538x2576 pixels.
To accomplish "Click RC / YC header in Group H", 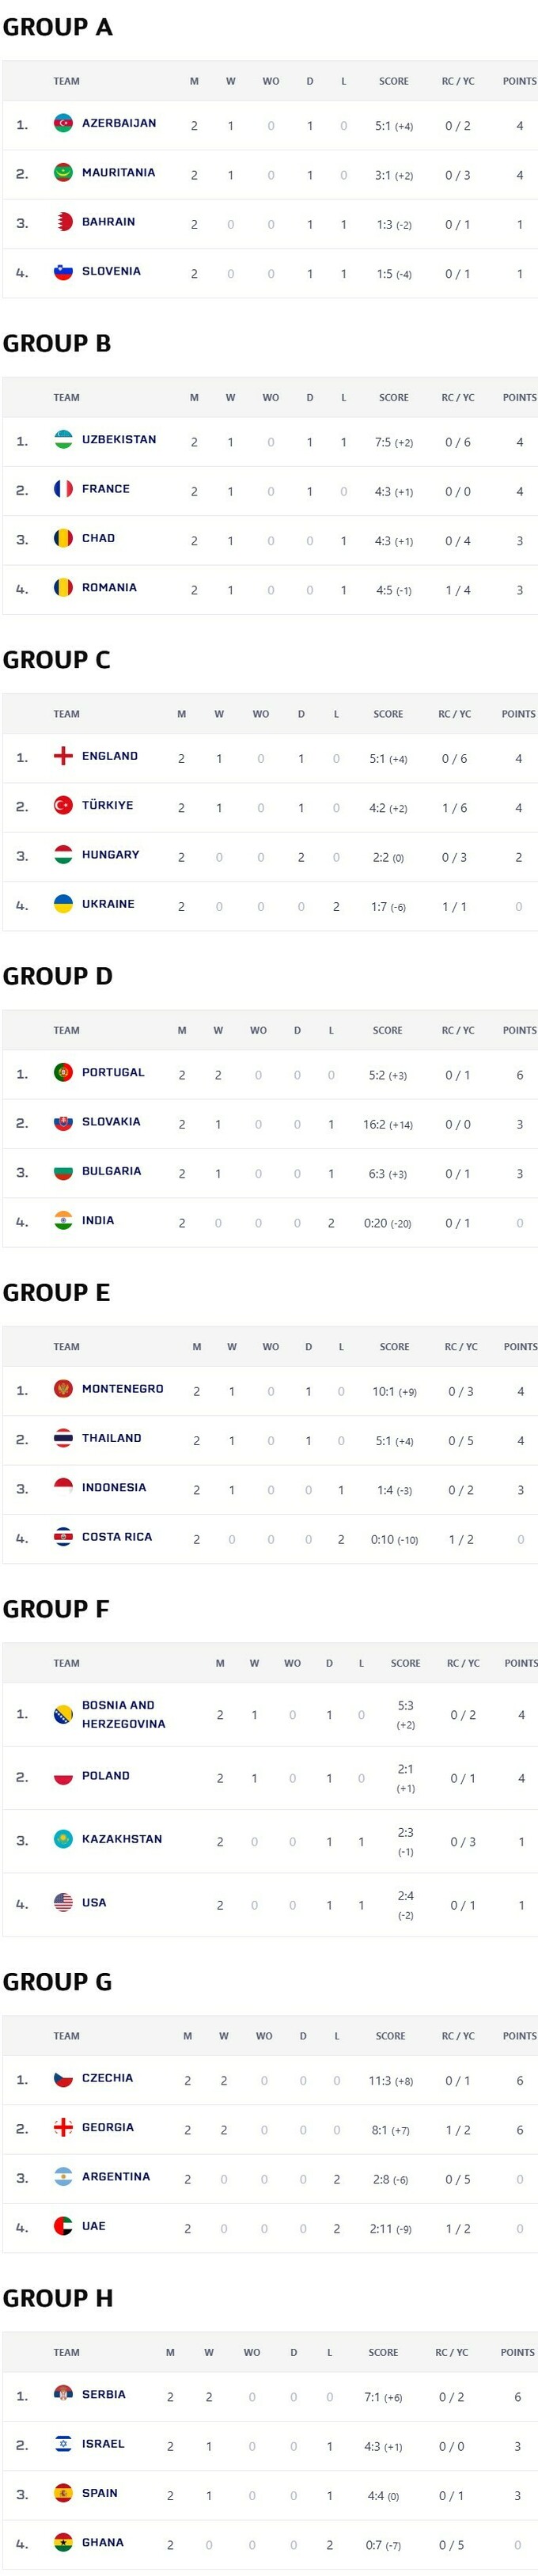I will tap(451, 2352).
